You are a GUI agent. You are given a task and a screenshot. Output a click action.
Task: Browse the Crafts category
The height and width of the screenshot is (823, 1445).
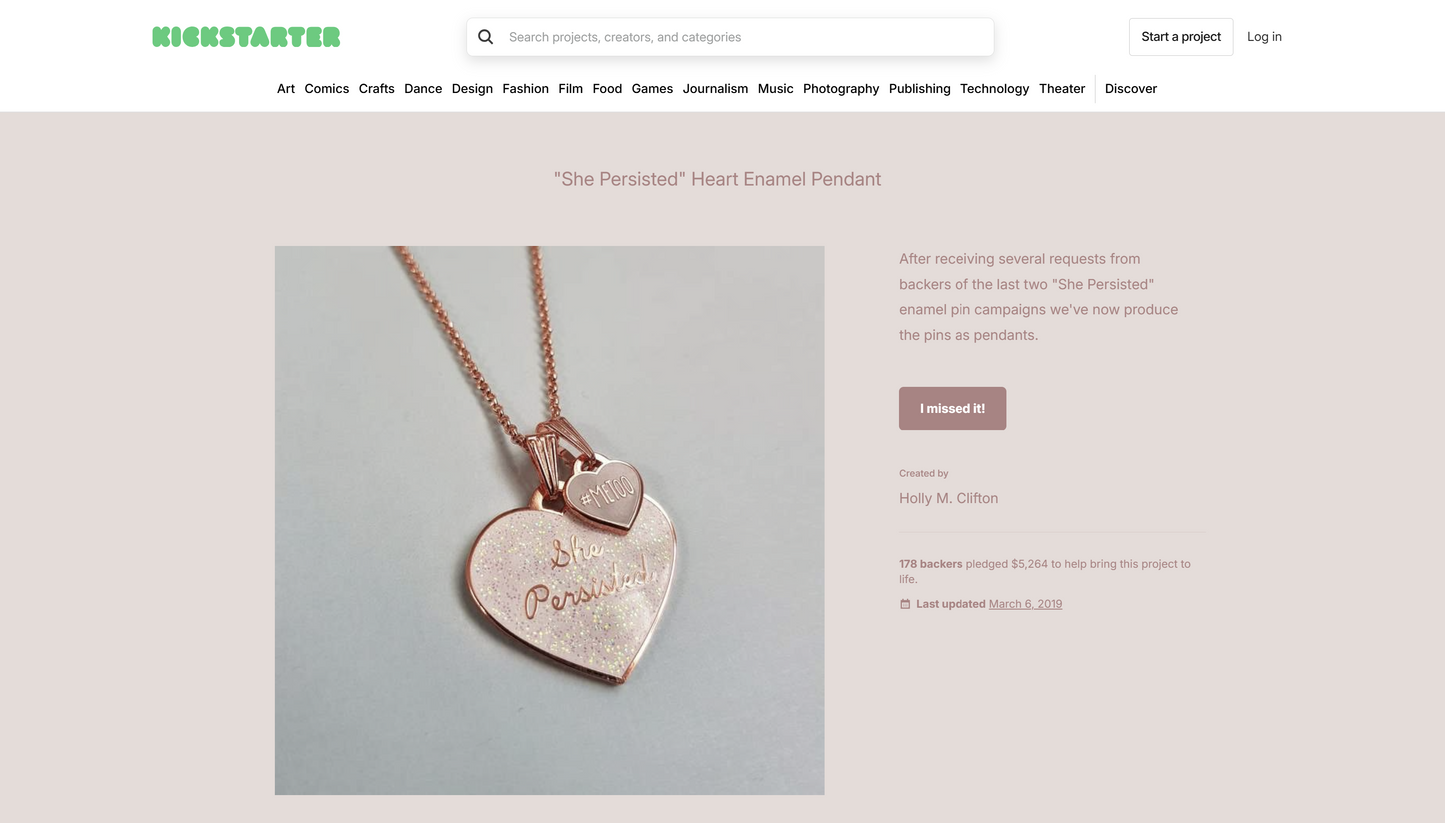376,89
